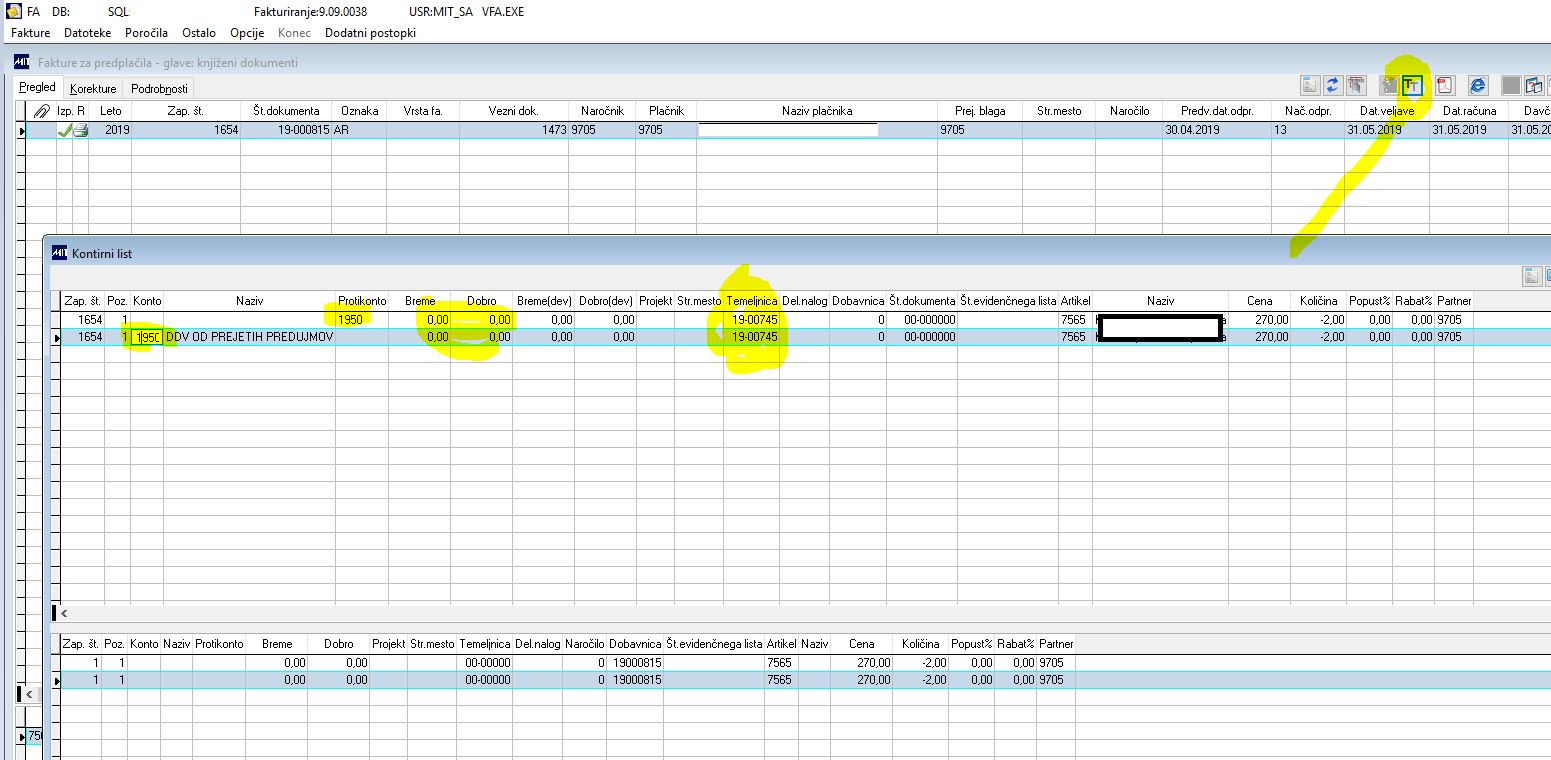Open the Datoteke menu
The width and height of the screenshot is (1551, 760).
[88, 33]
